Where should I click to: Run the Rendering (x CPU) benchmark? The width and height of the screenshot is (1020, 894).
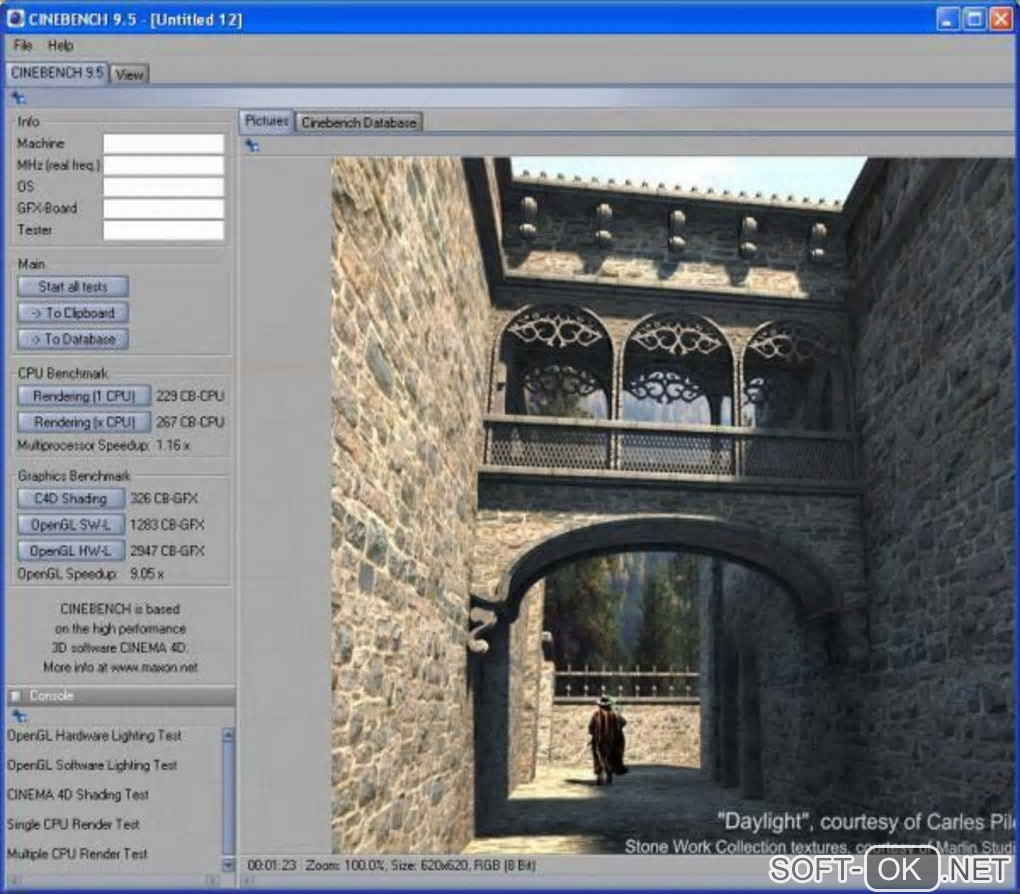point(84,422)
